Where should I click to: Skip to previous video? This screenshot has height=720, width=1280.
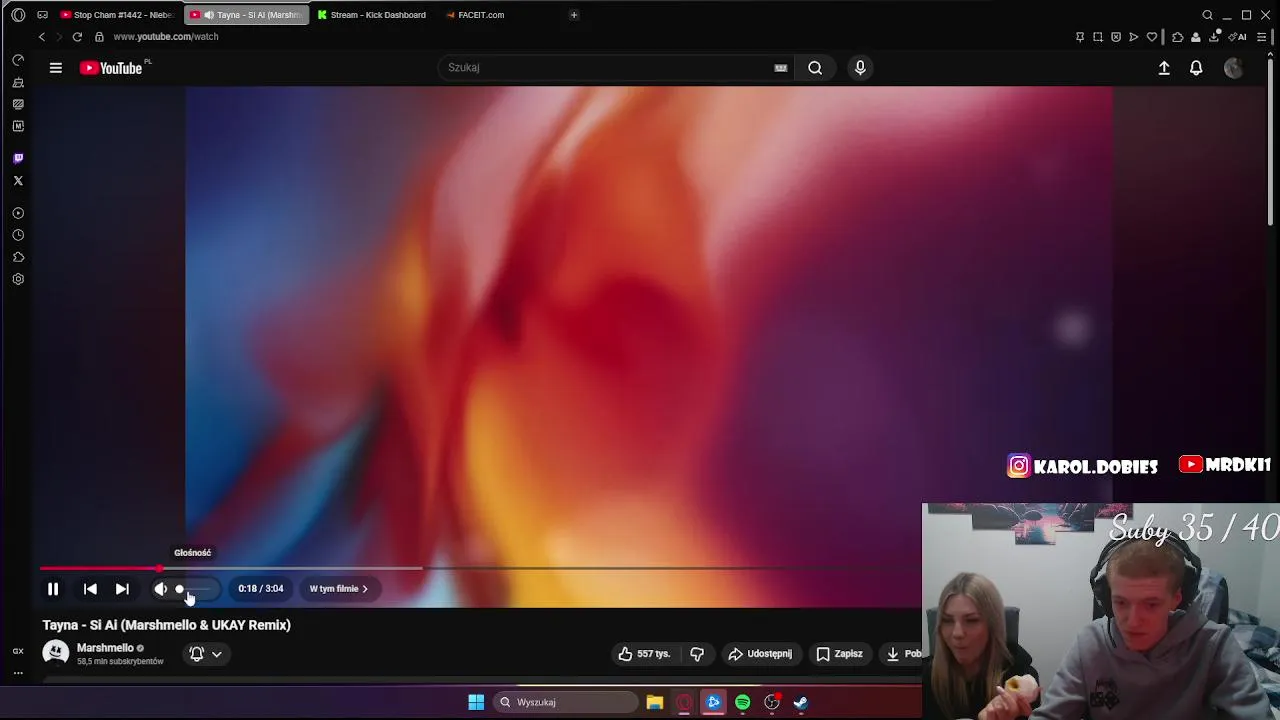coord(90,589)
